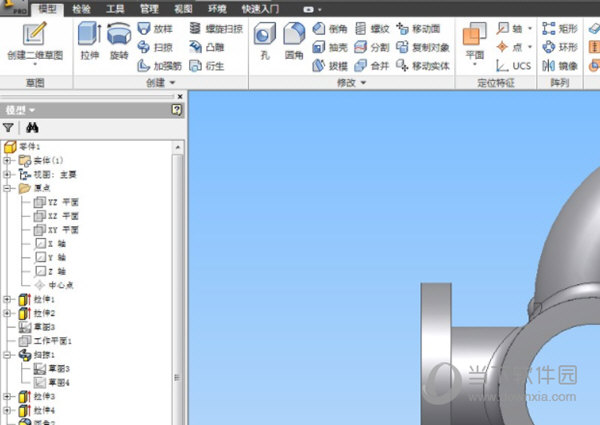Select the XZ 平面 origin plane

pyautogui.click(x=56, y=216)
